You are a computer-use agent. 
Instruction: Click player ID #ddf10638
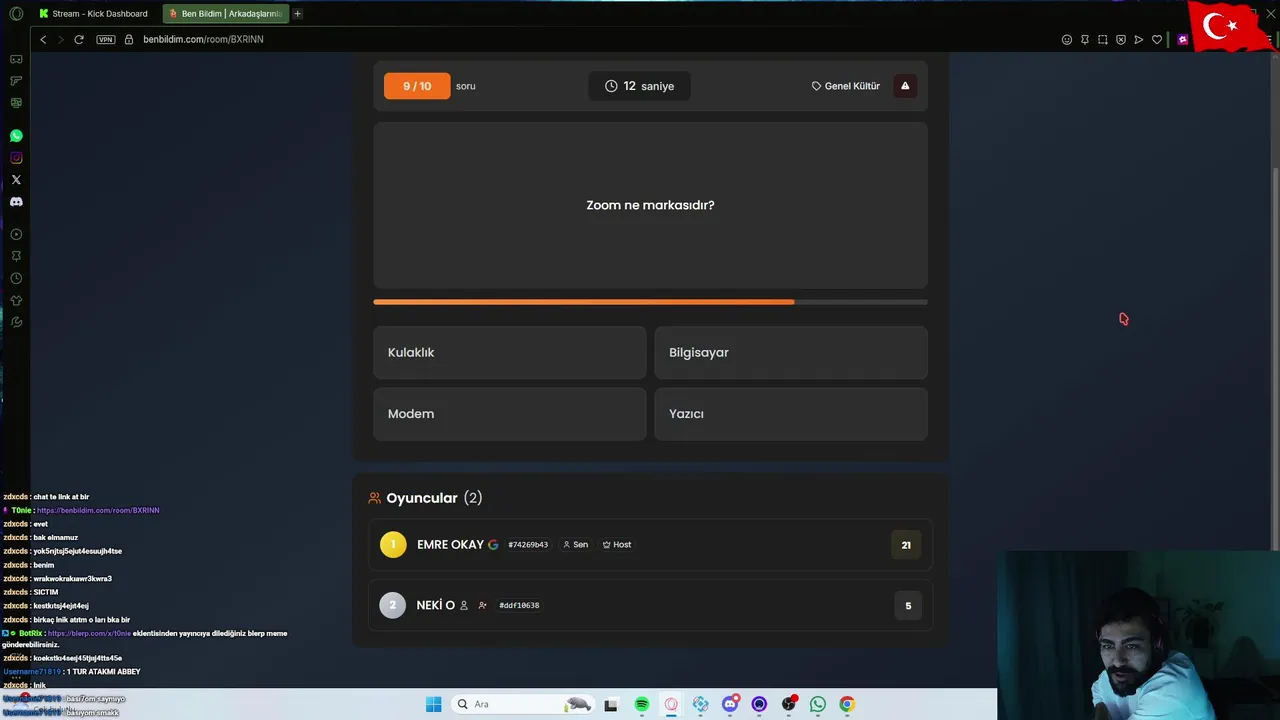coord(519,605)
